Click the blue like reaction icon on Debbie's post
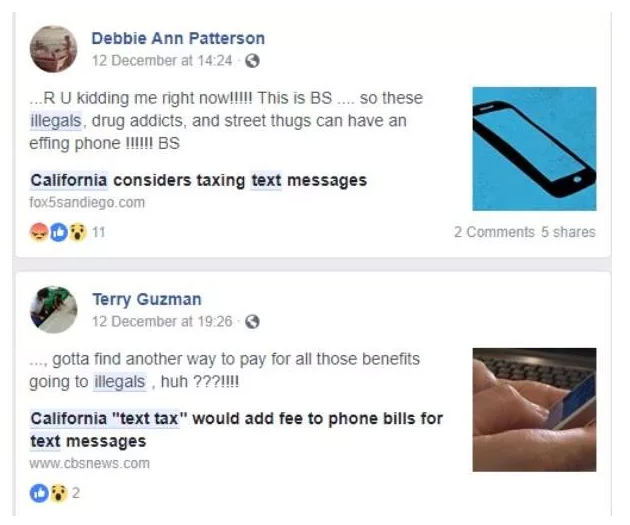 point(58,232)
